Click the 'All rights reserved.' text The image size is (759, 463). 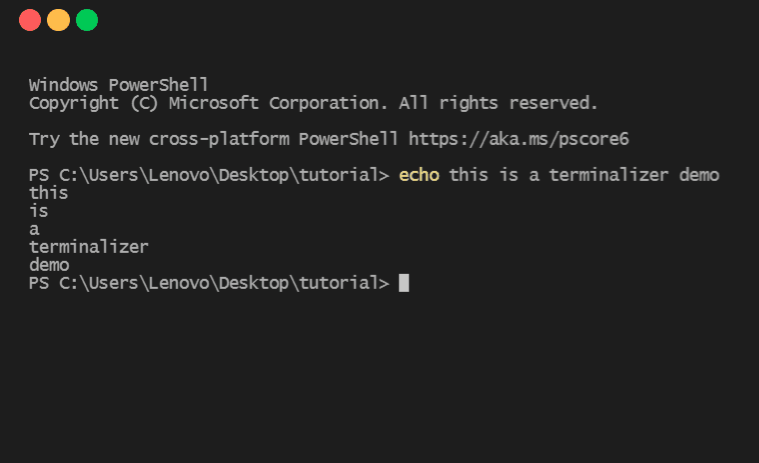tap(498, 103)
